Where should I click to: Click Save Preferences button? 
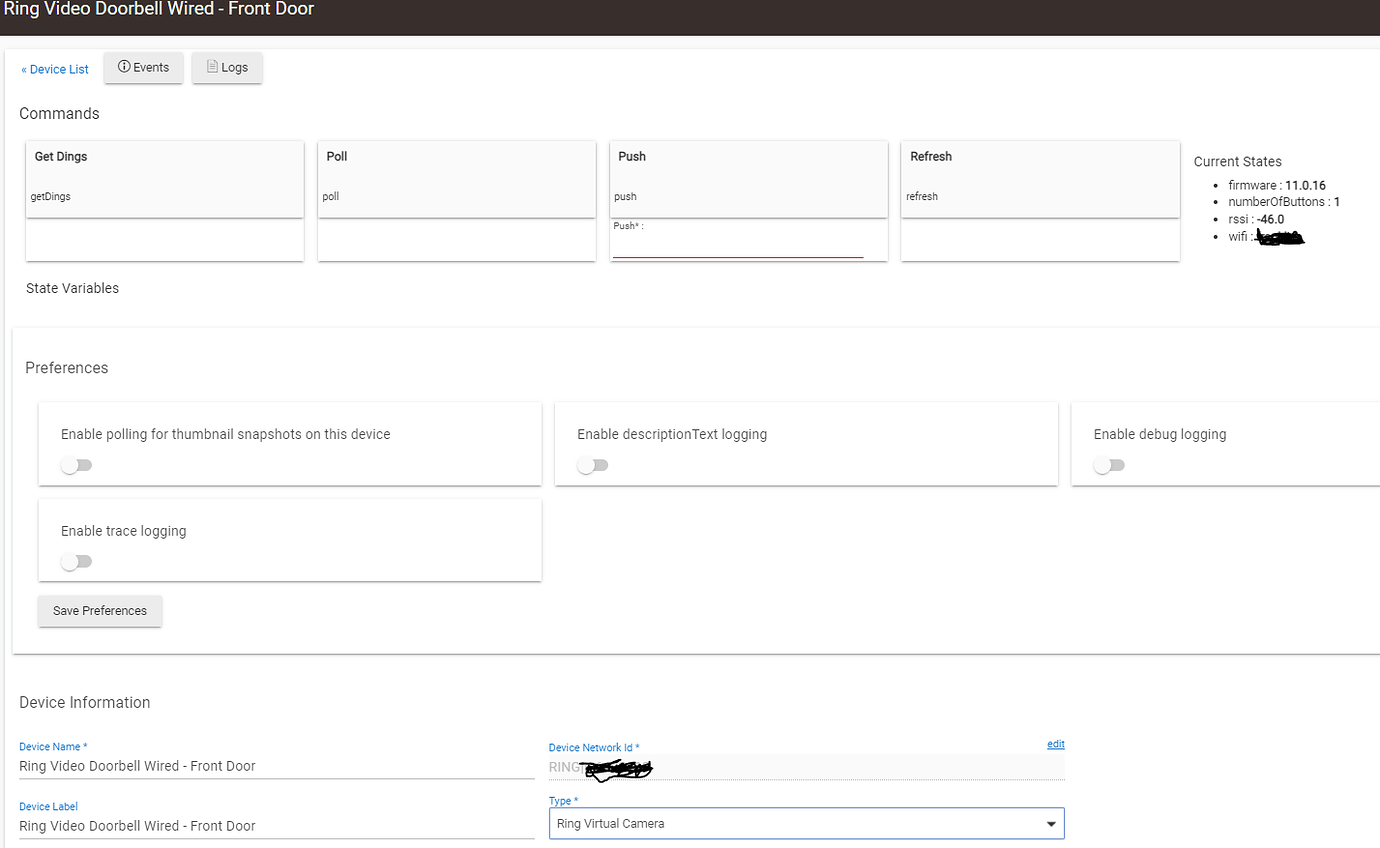pyautogui.click(x=100, y=611)
